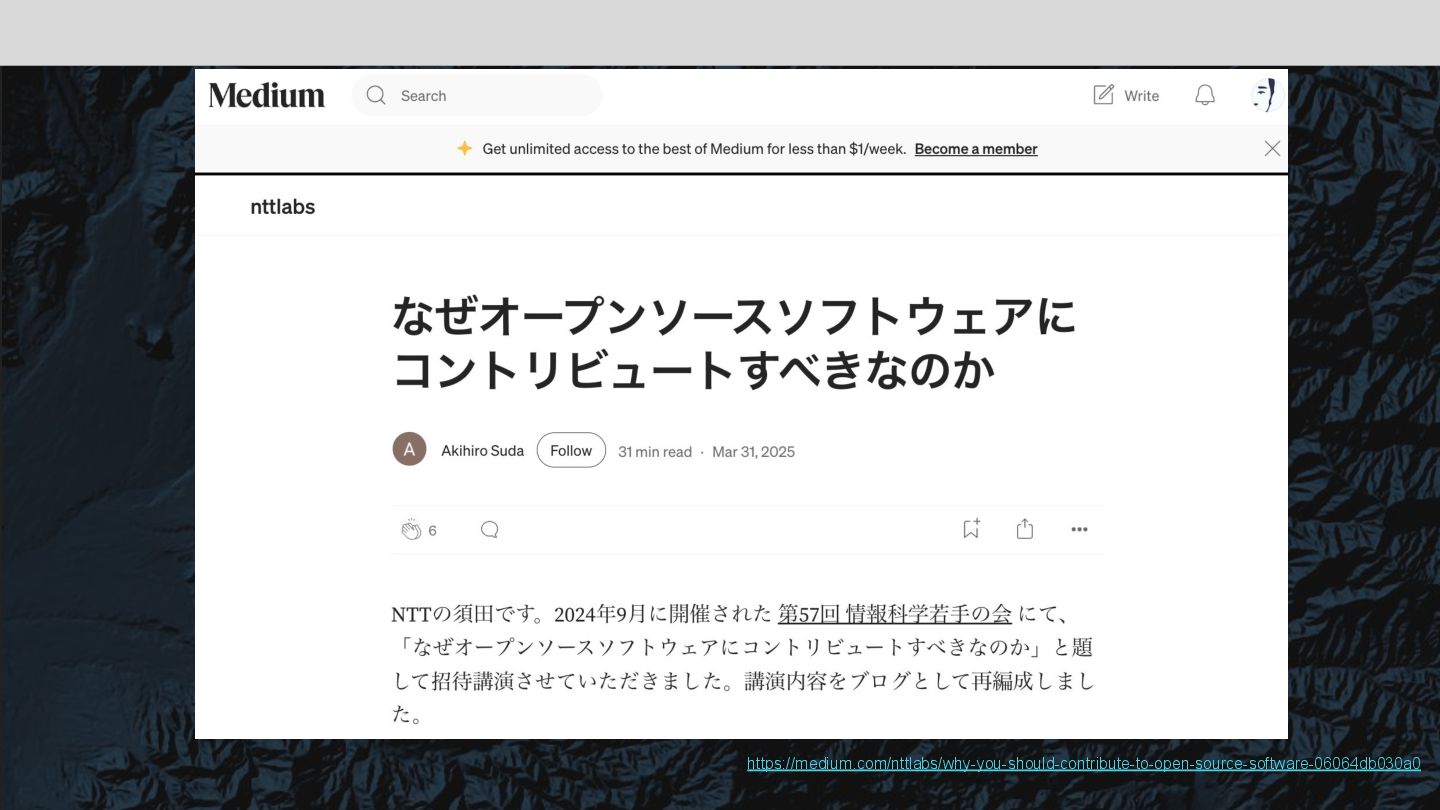Click Akihiro Suda author avatar
Viewport: 1440px width, 810px height.
pyautogui.click(x=409, y=450)
